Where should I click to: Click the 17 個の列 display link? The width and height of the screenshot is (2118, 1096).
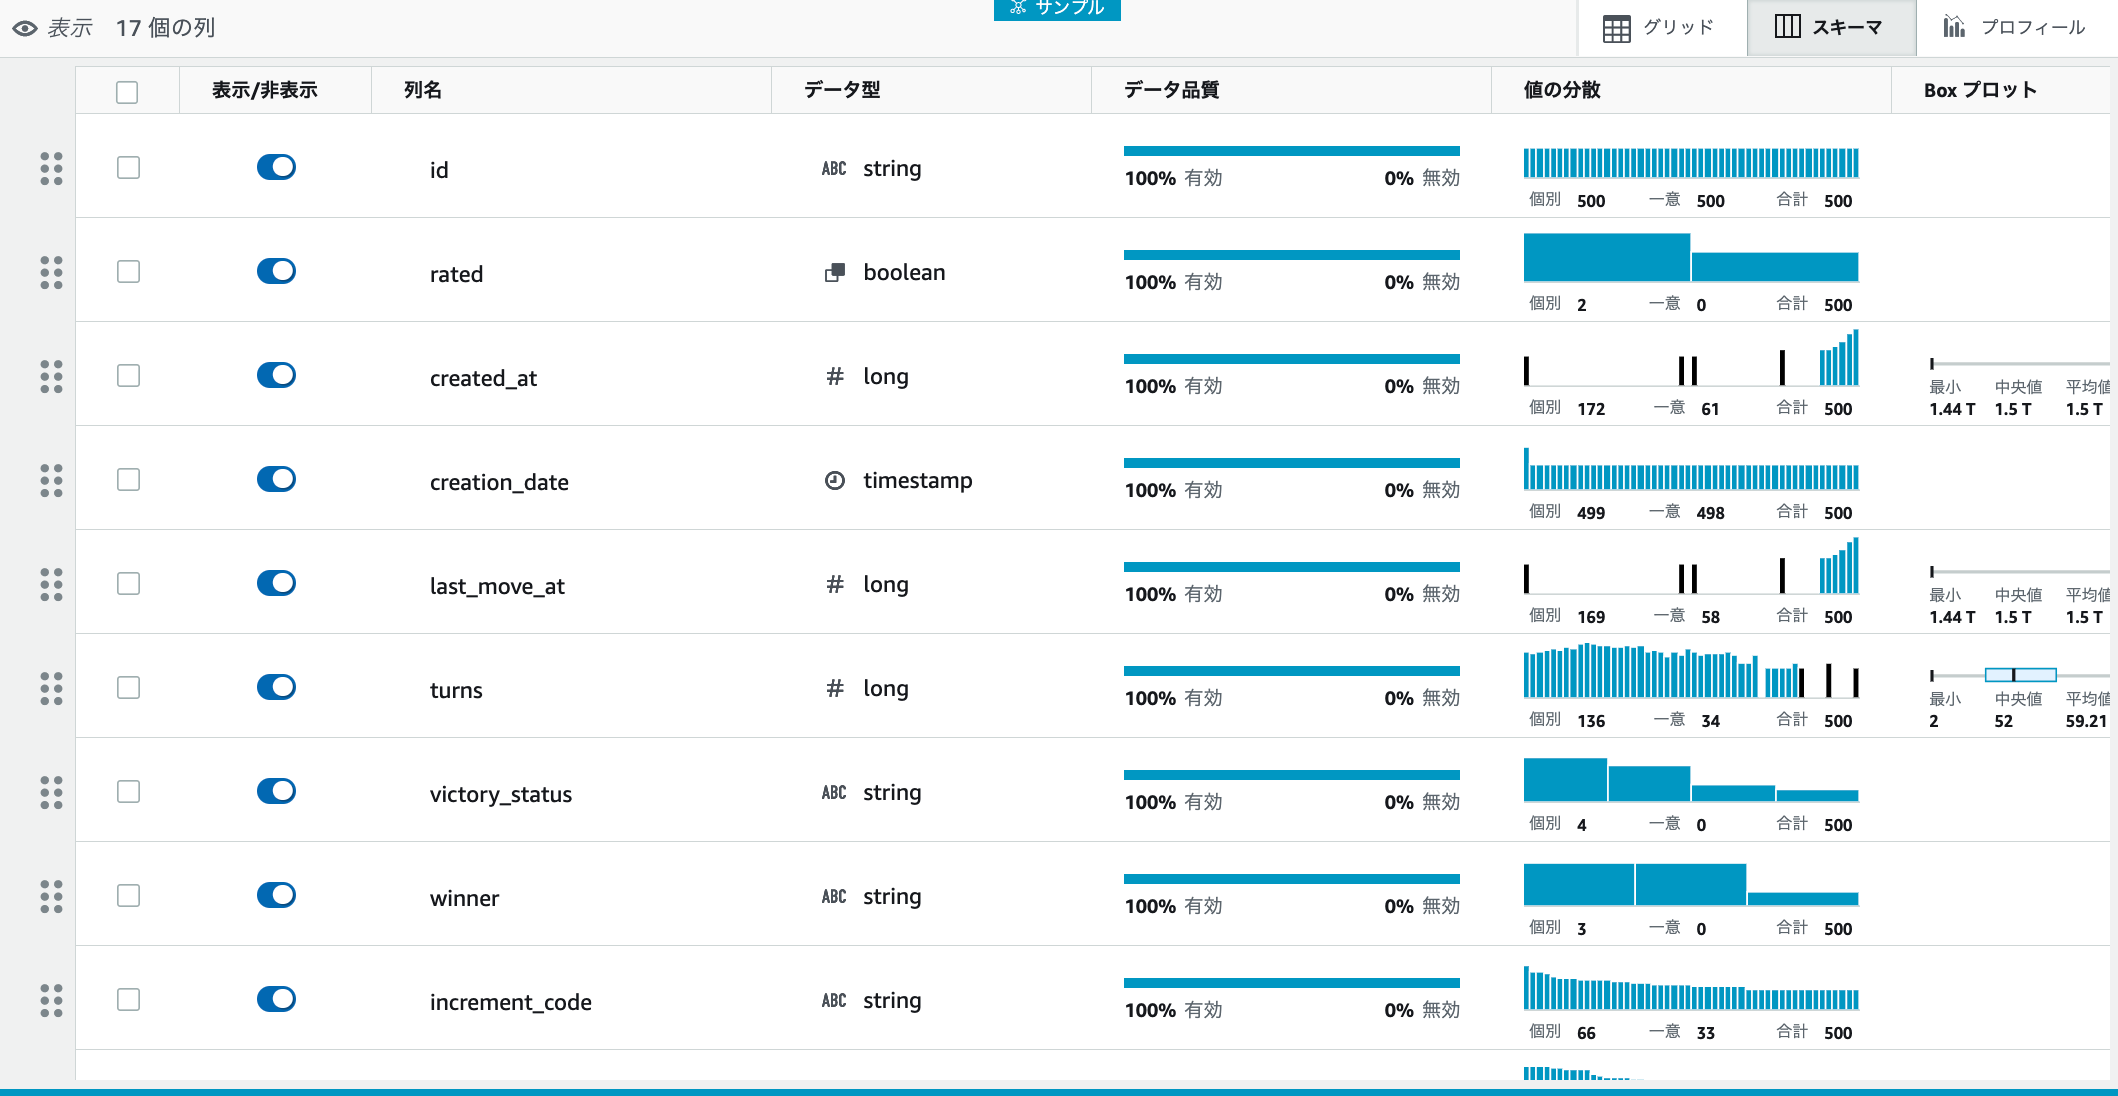[165, 28]
